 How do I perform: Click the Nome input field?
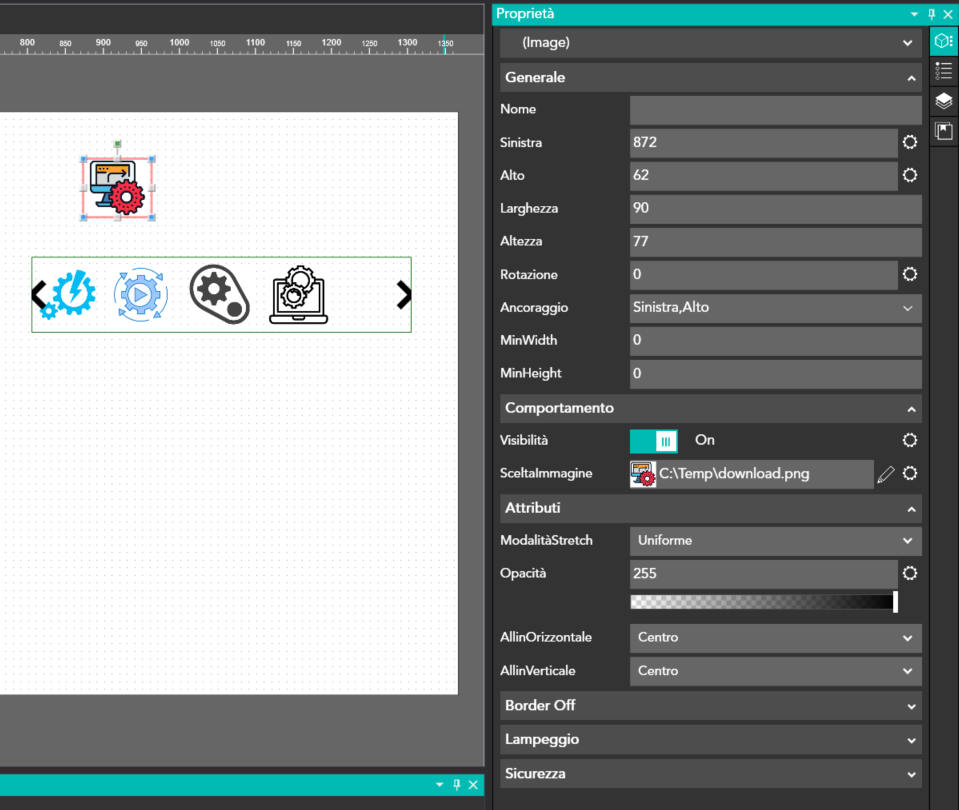[775, 110]
